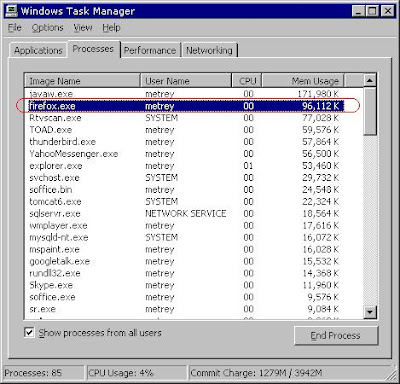Open the View menu

83,28
